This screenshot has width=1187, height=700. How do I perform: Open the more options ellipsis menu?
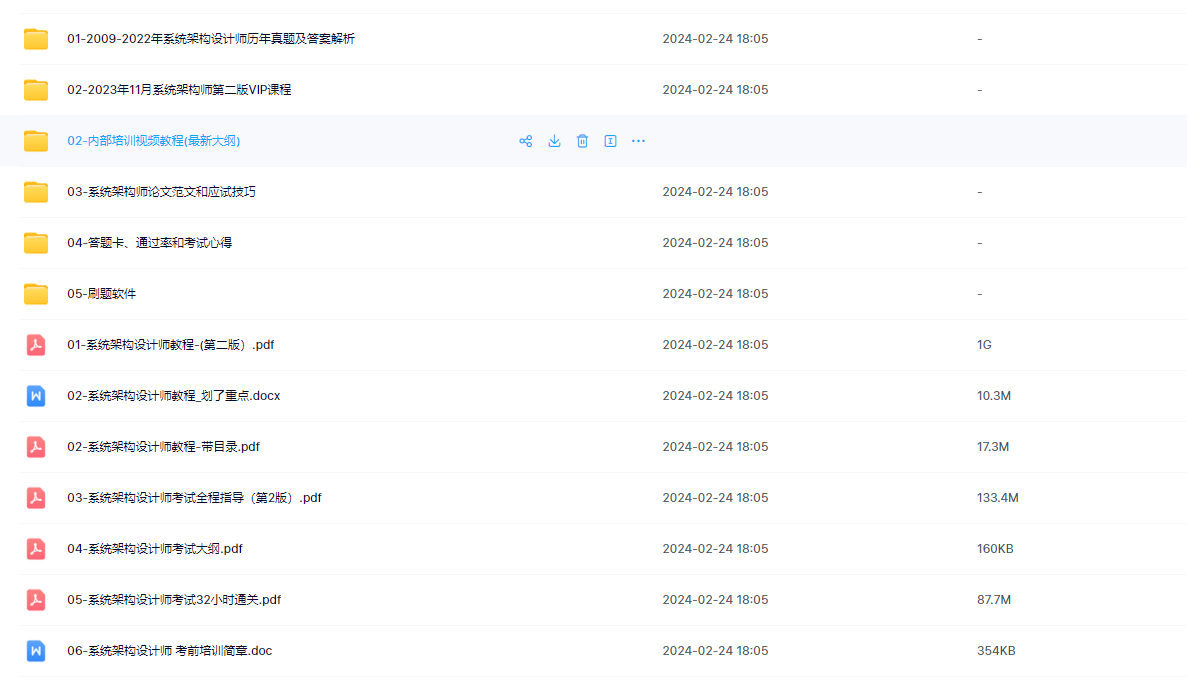tap(638, 141)
